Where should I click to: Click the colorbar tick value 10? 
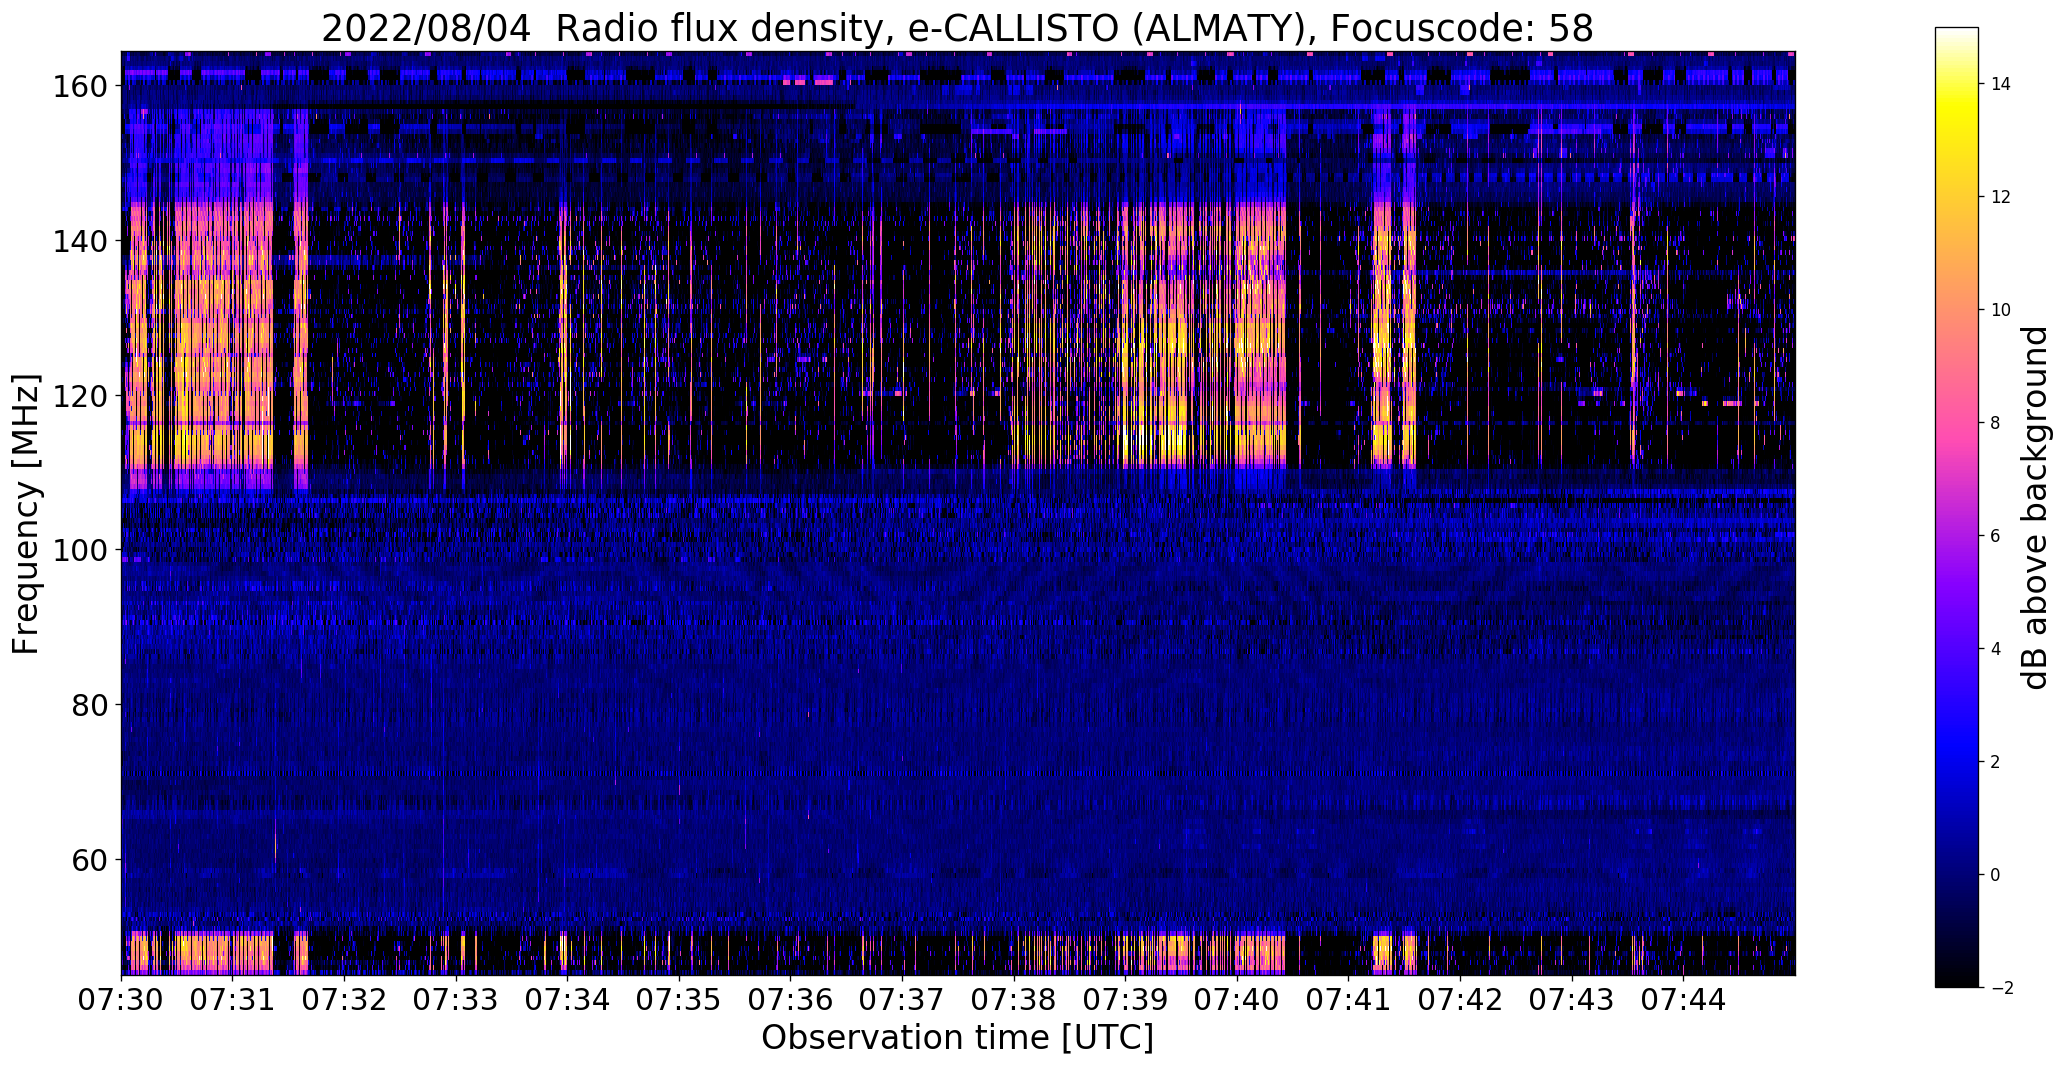click(2001, 311)
